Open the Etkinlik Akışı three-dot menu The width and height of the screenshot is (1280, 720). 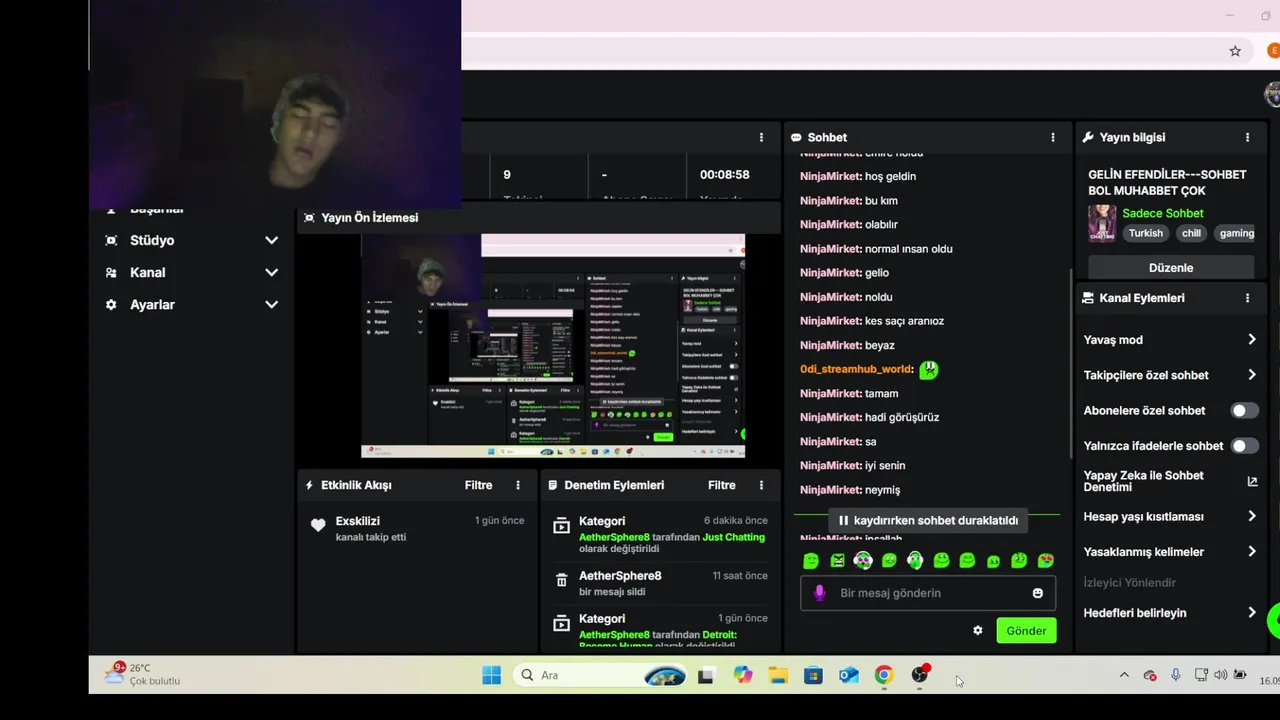click(518, 485)
